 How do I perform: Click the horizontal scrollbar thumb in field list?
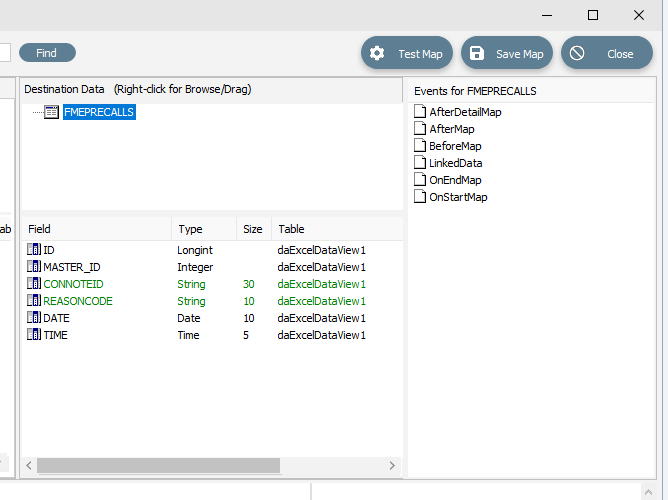[x=158, y=466]
